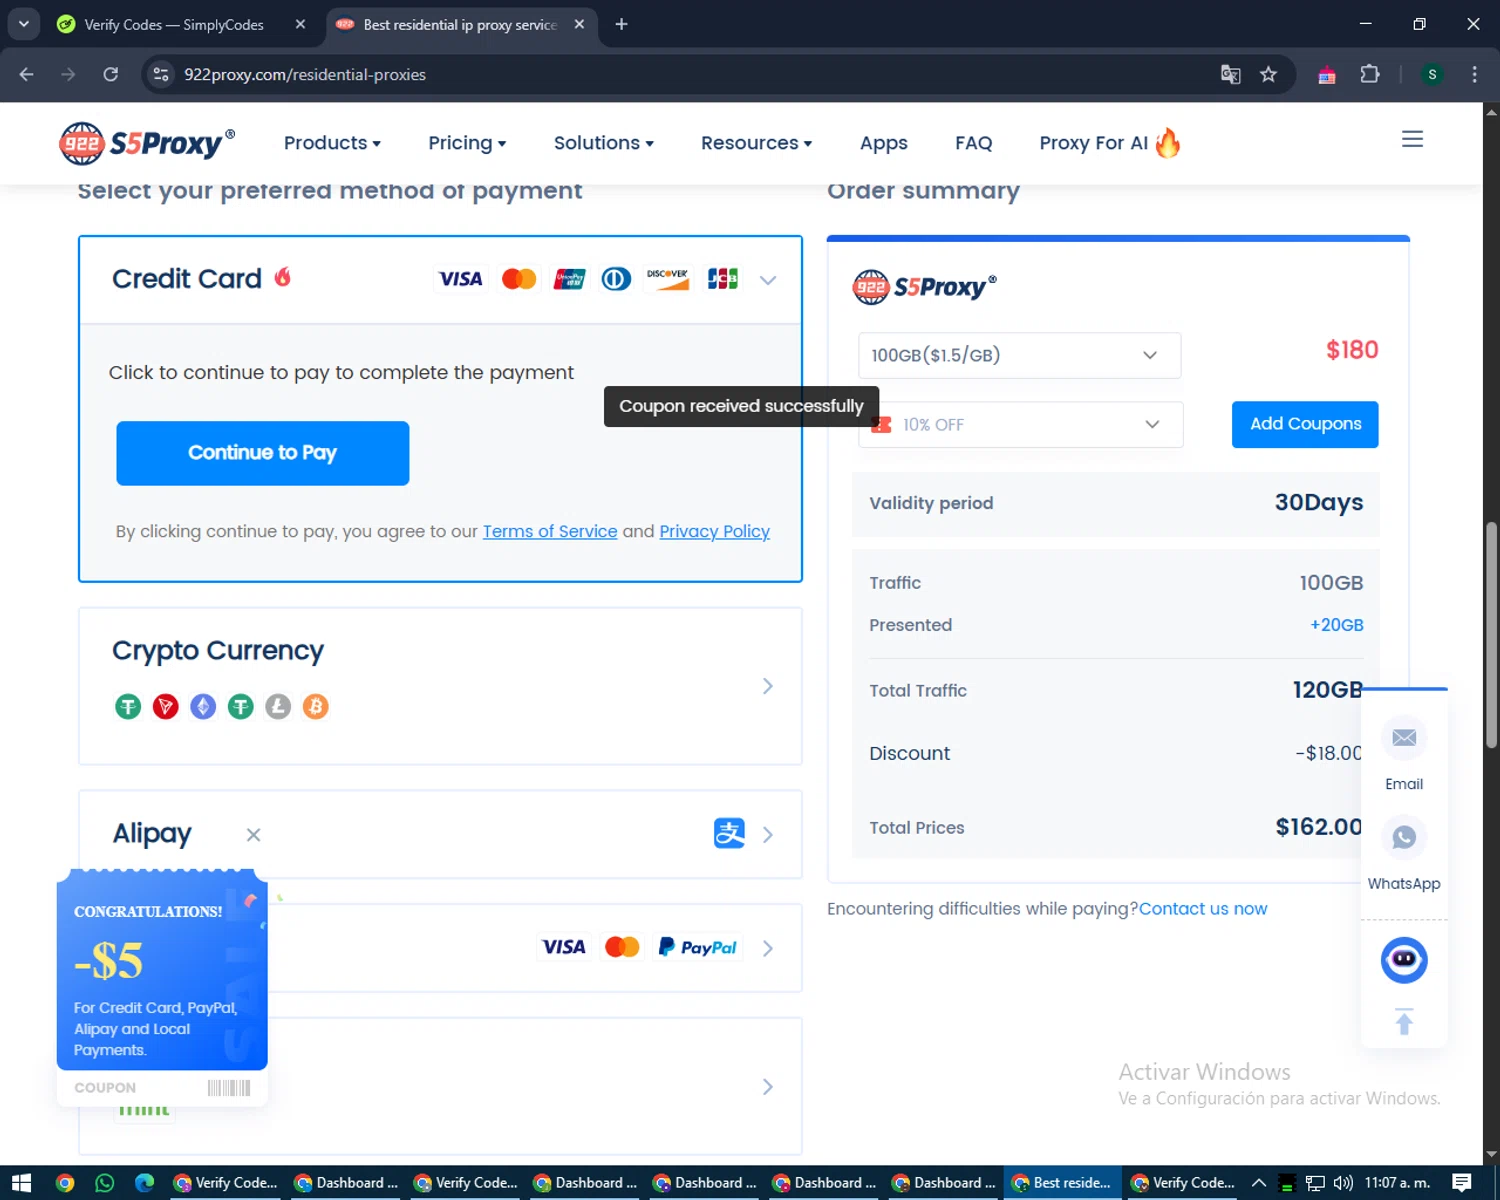Reload the page
The width and height of the screenshot is (1500, 1200).
111,74
